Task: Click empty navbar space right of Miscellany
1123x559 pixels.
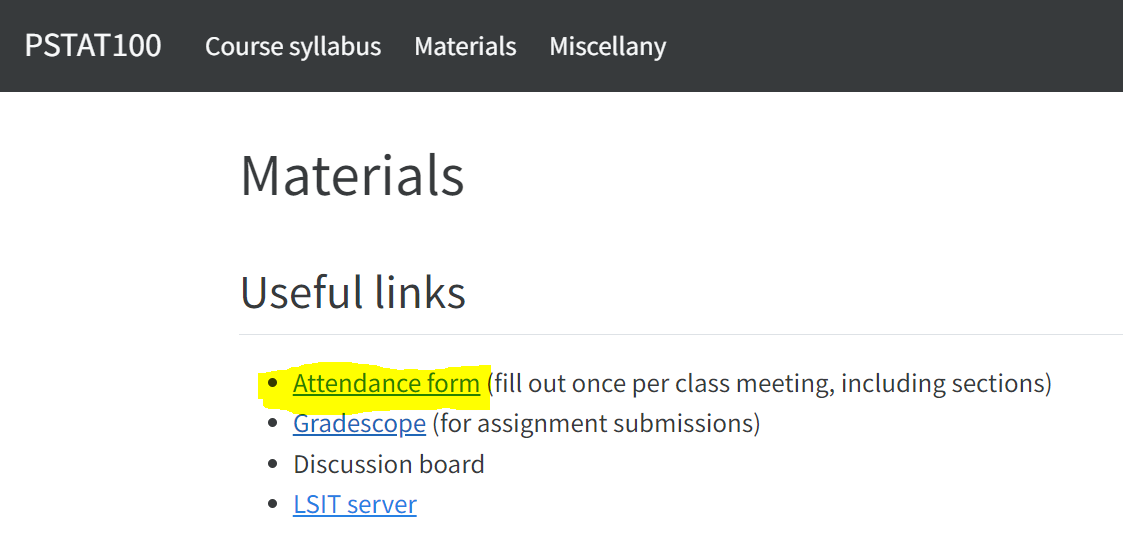Action: pos(900,46)
